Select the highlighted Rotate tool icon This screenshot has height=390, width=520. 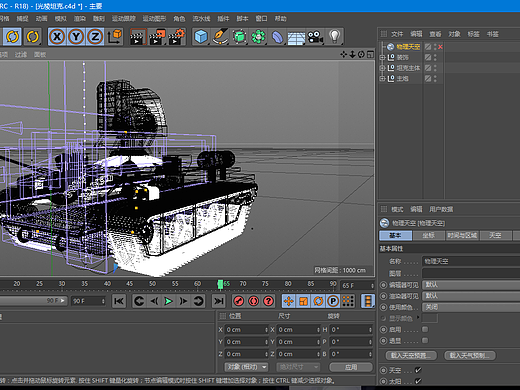12,36
